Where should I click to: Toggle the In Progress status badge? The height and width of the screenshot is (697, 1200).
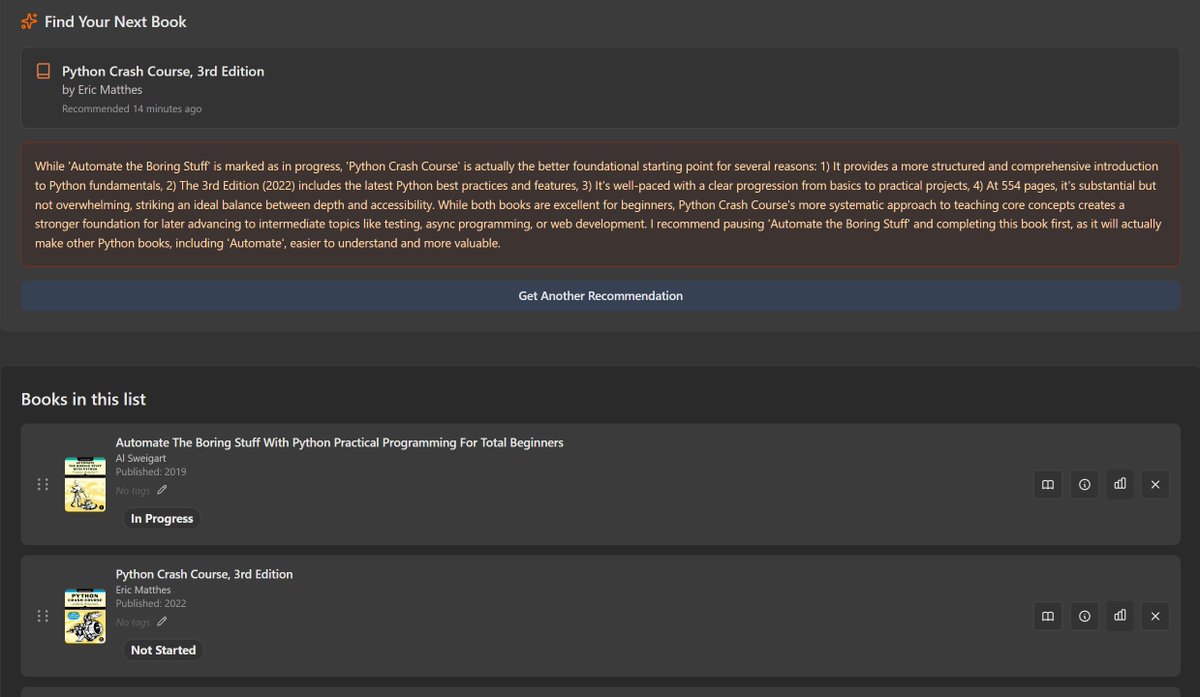tap(162, 518)
